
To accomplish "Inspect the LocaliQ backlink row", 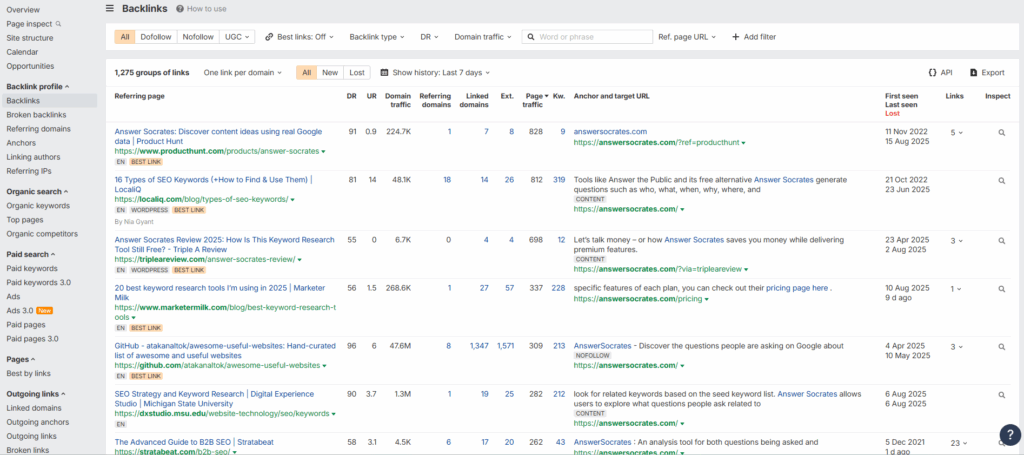I will [x=1002, y=181].
